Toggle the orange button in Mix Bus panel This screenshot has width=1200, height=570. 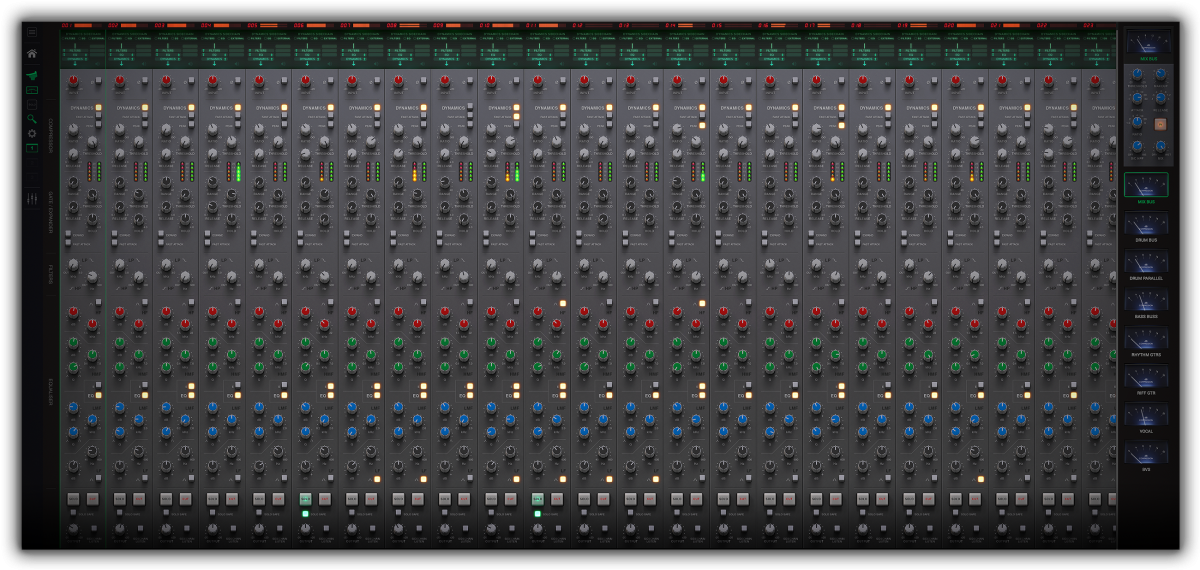coord(1161,124)
